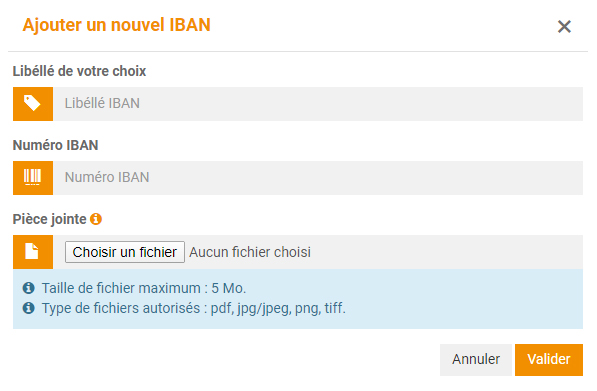Open the Choisir un fichier file picker

[125, 252]
